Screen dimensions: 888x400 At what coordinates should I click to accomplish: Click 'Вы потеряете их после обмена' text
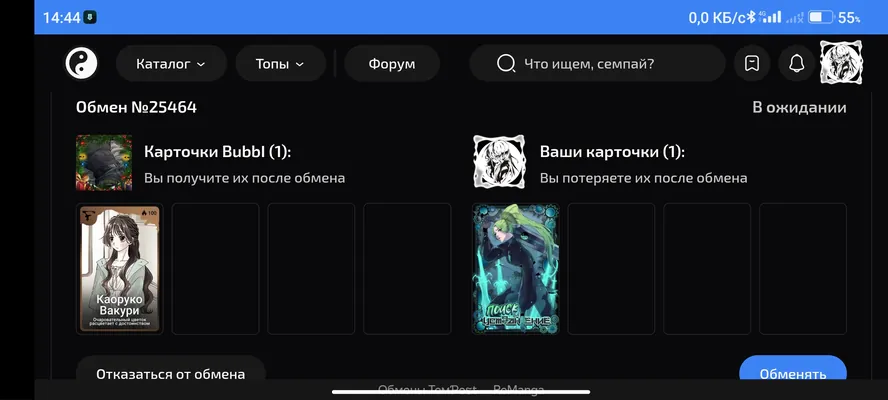[x=643, y=178]
